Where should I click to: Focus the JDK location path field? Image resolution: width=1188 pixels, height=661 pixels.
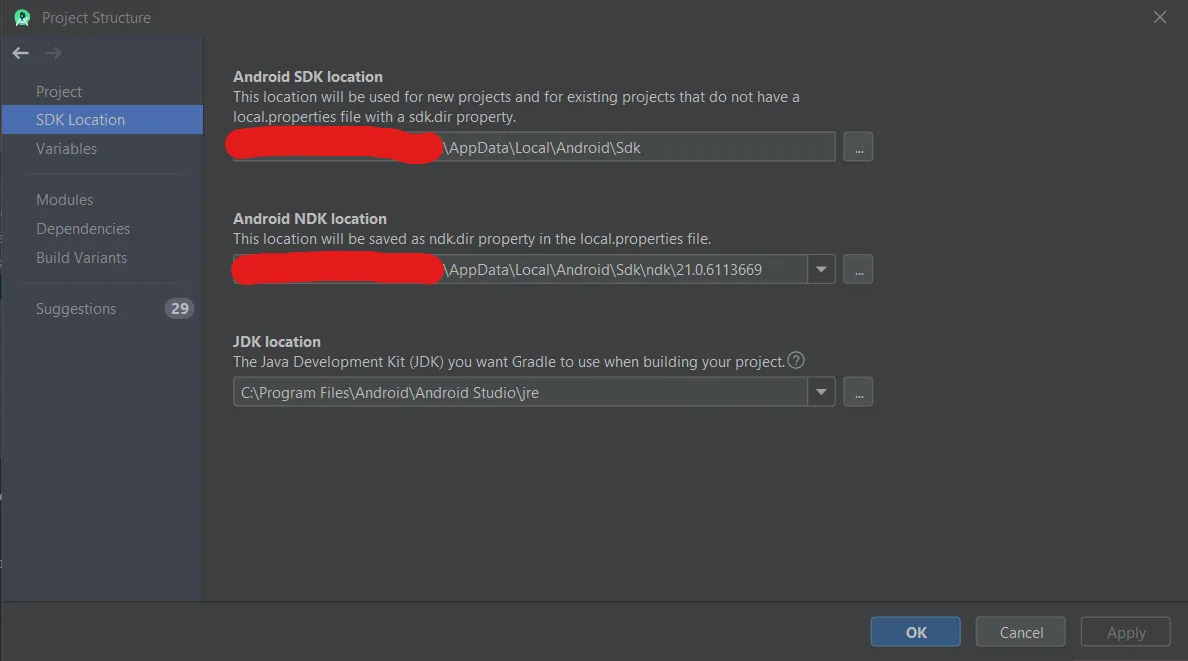coord(521,393)
